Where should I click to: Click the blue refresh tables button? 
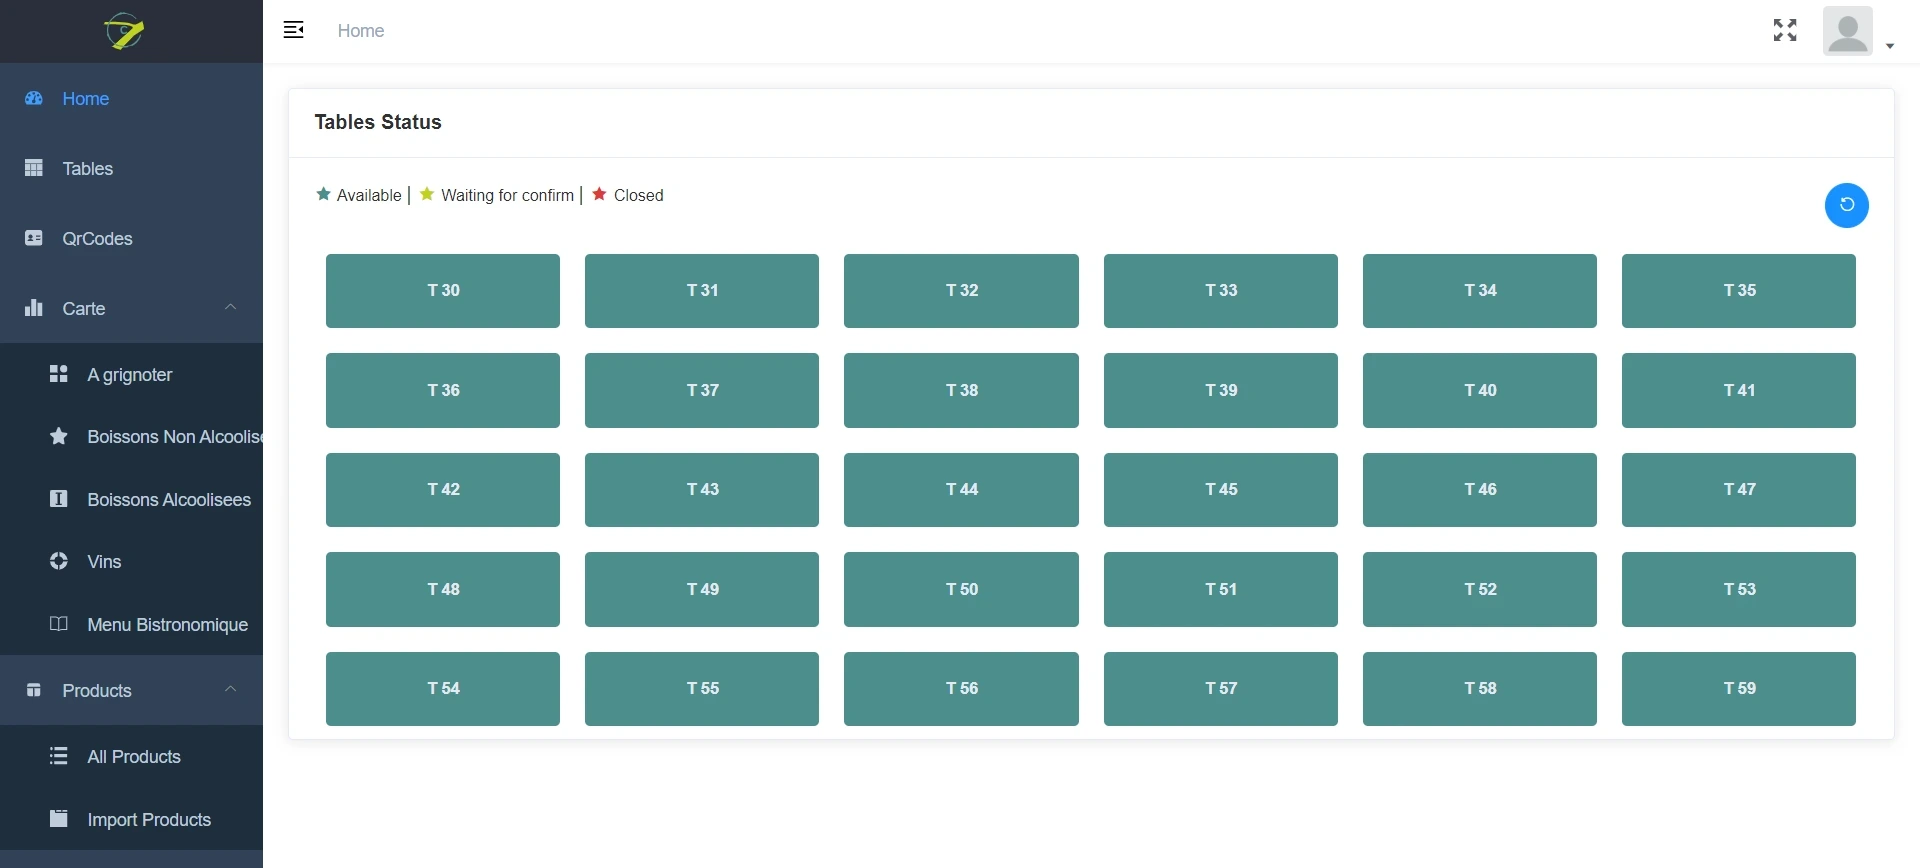coord(1846,206)
